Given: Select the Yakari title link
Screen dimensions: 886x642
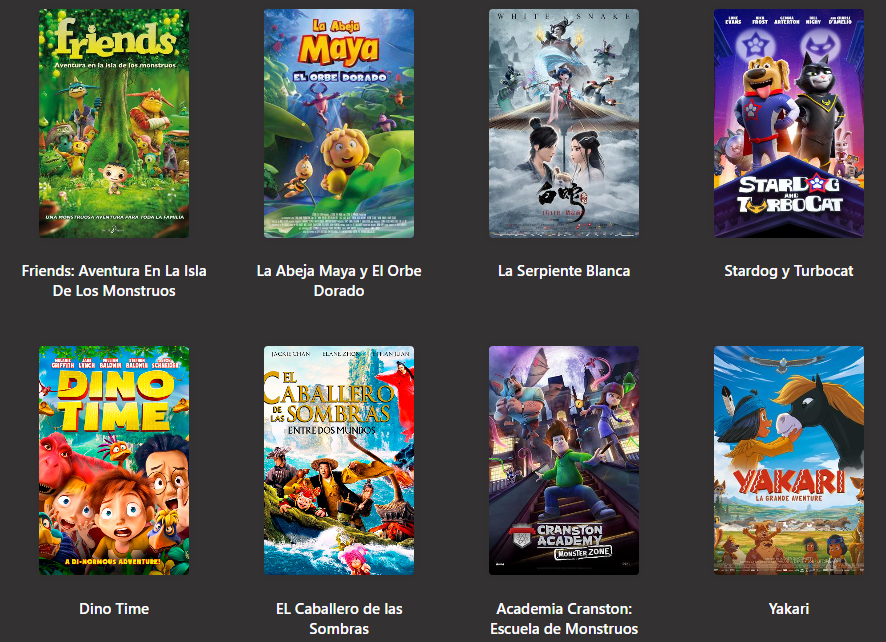Looking at the screenshot, I should [788, 609].
